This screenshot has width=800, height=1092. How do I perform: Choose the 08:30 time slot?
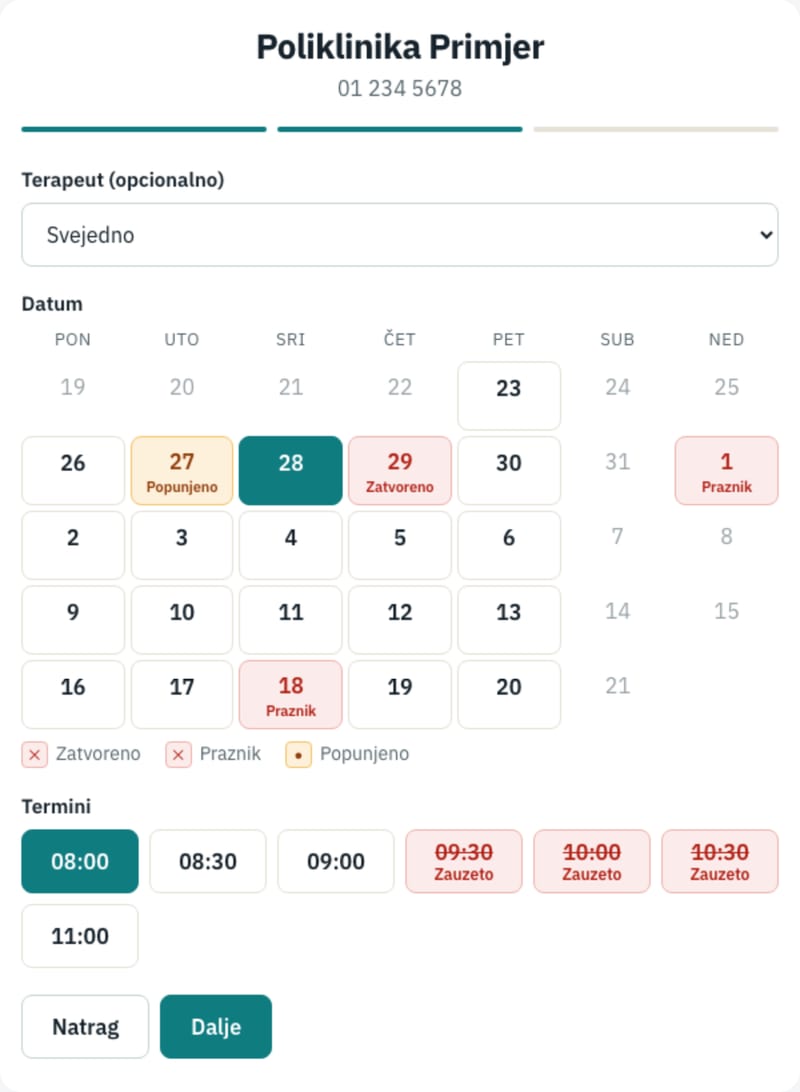click(x=208, y=861)
